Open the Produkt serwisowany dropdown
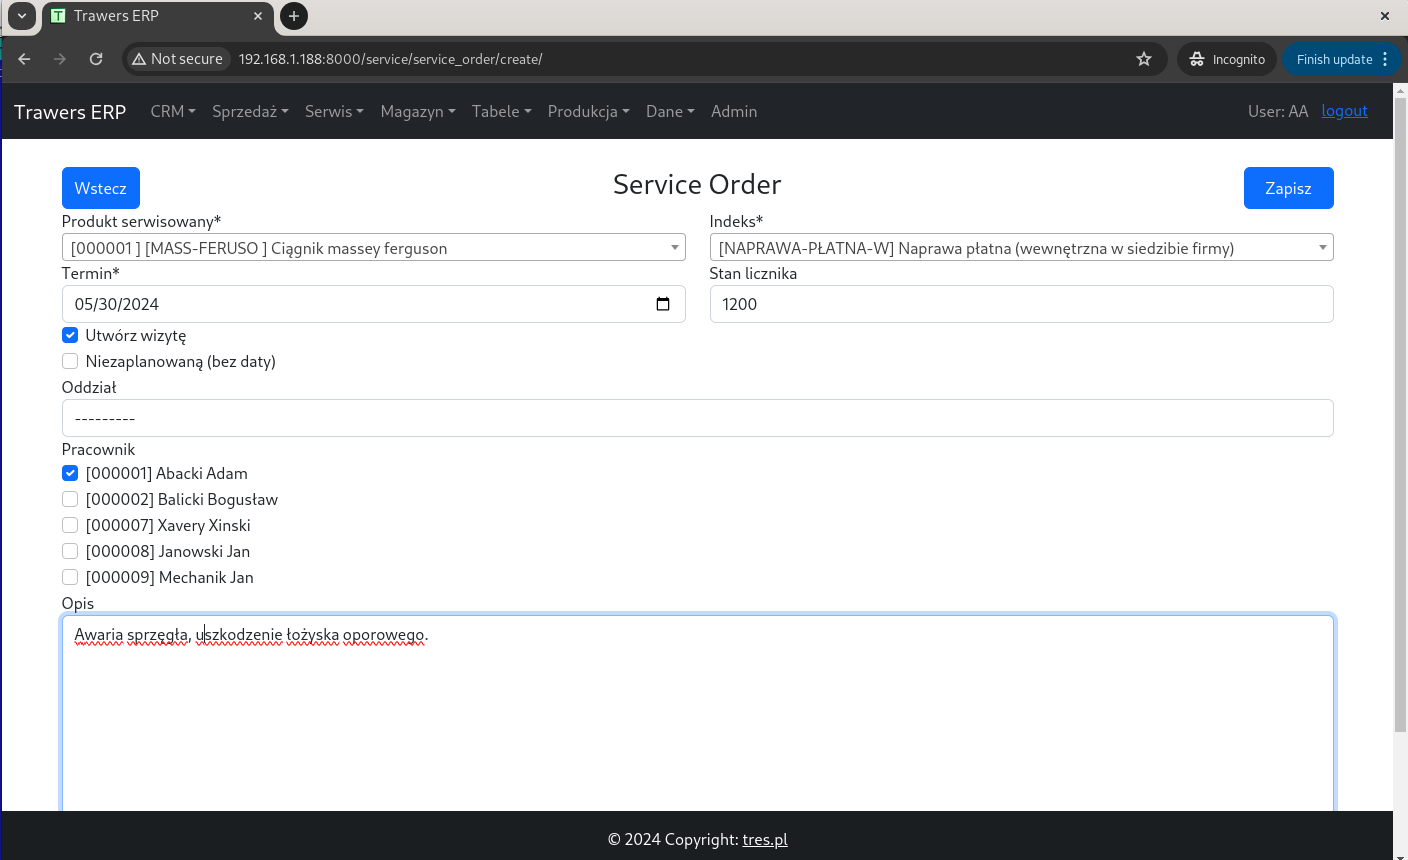The image size is (1408, 860). [x=374, y=247]
